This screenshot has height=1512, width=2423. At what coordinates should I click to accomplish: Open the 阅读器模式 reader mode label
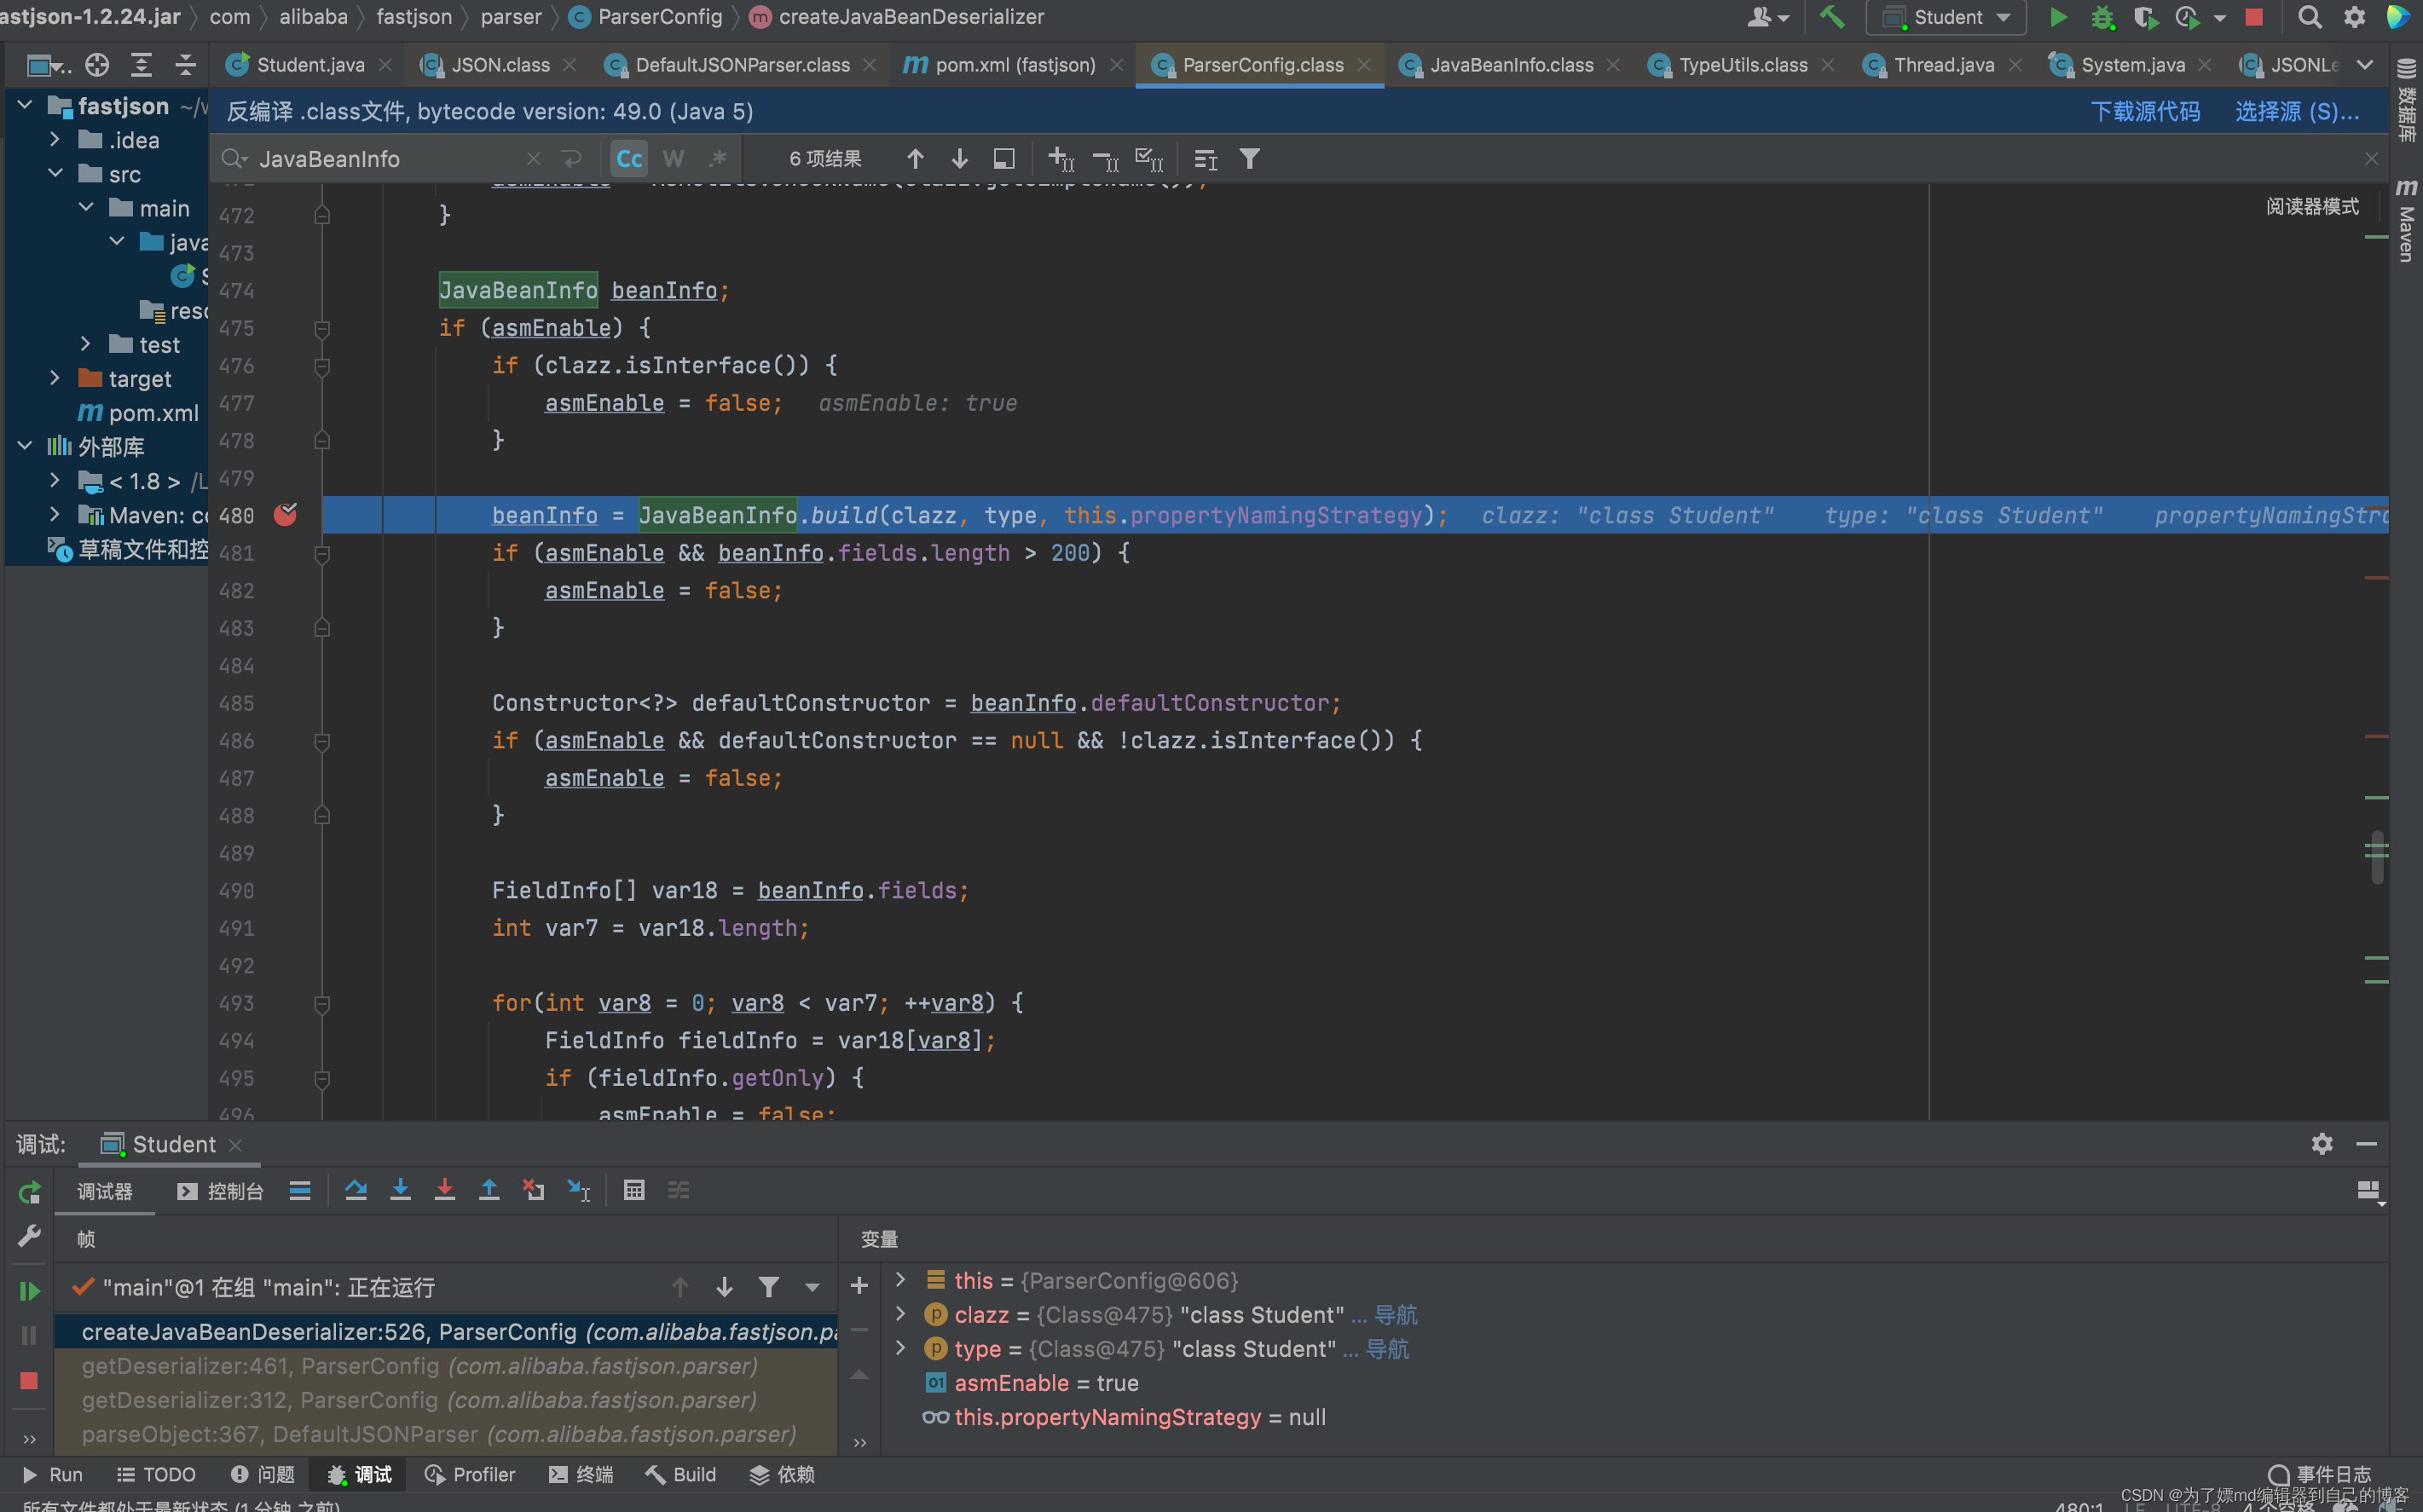coord(2312,206)
